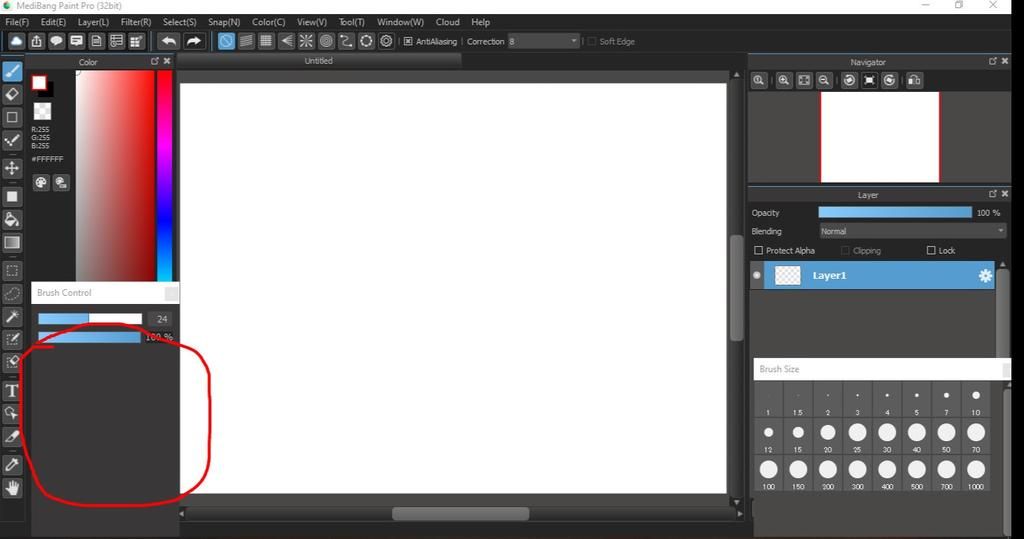The width and height of the screenshot is (1024, 539).
Task: Select the Text tool
Action: (12, 391)
